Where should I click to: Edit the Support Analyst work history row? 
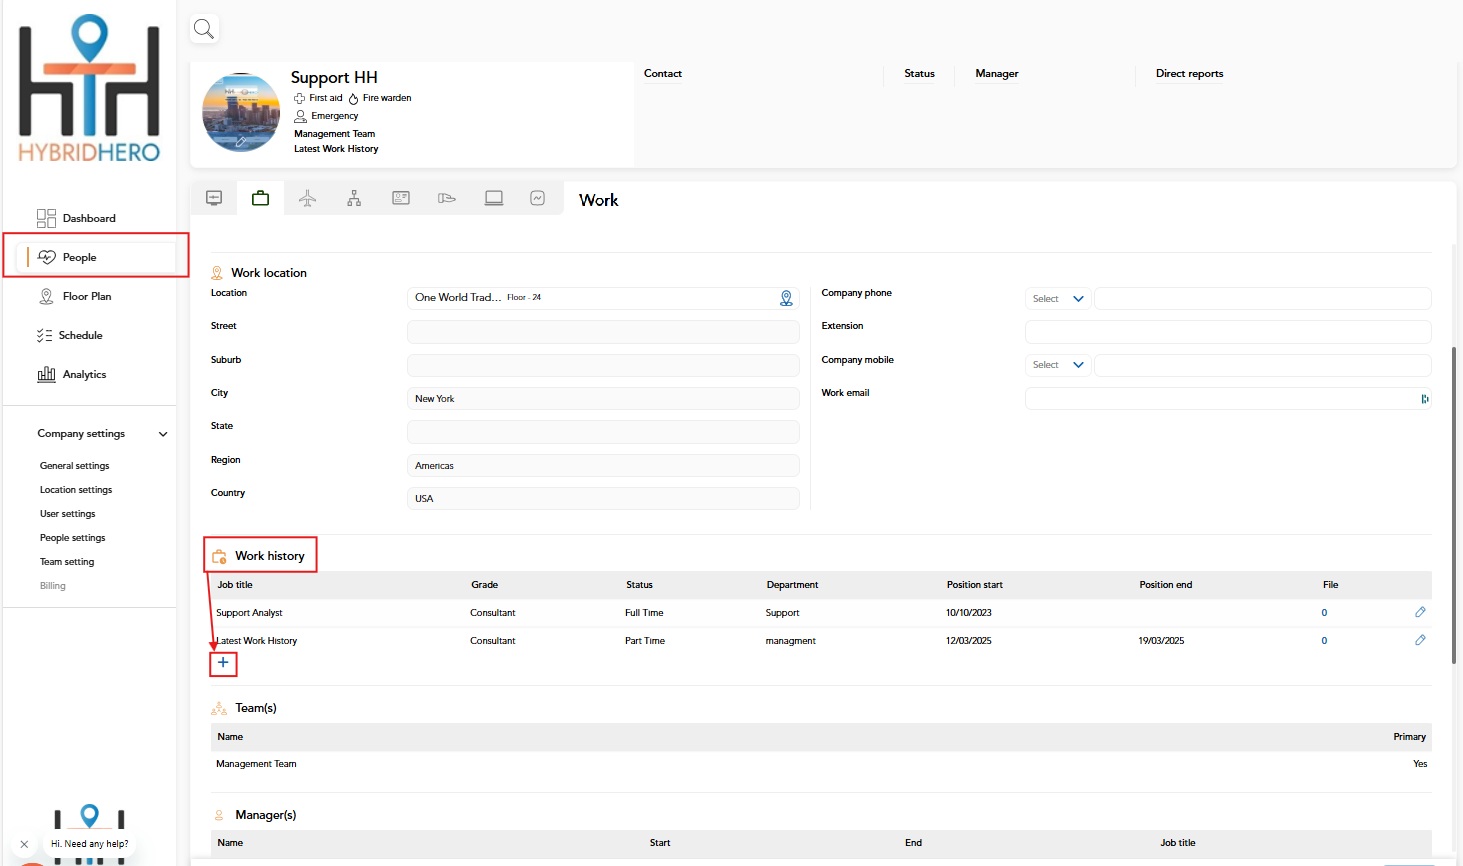point(1420,612)
